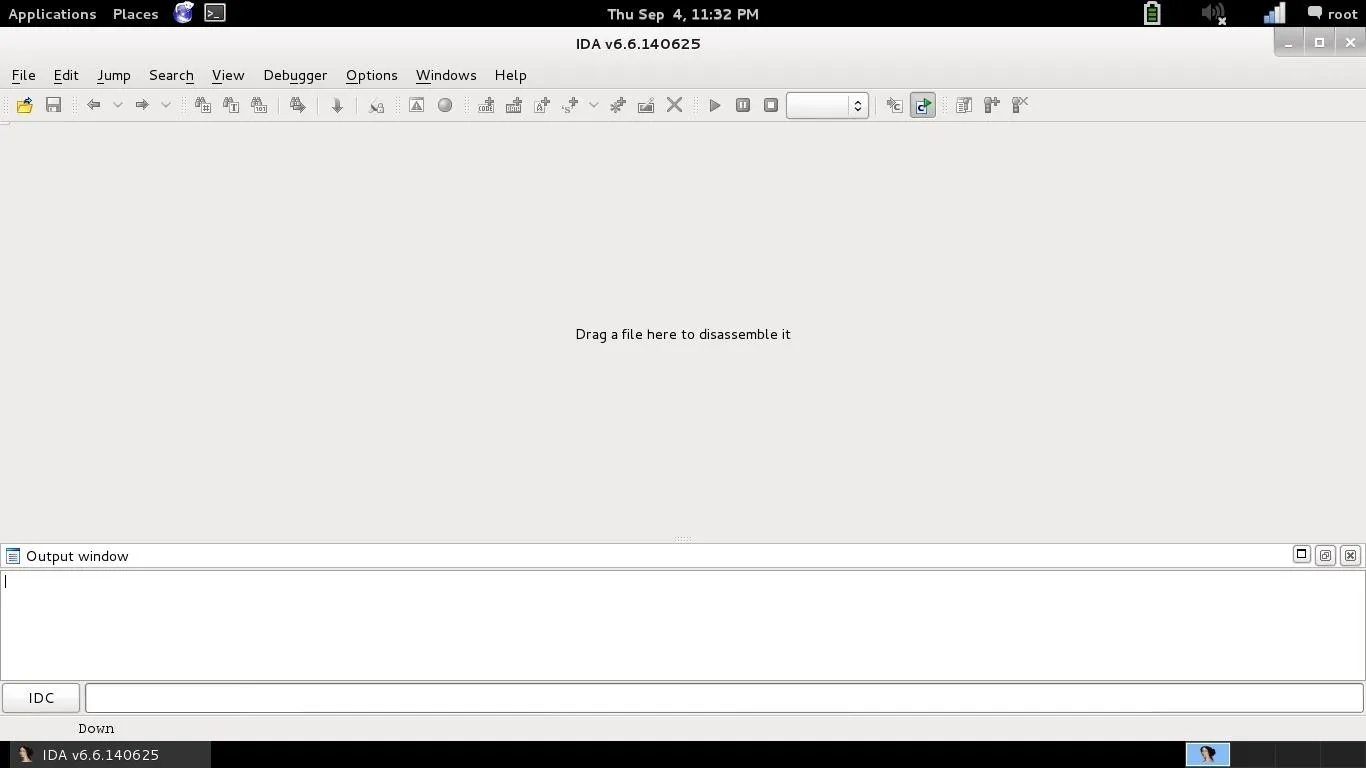Screen dimensions: 1366x768
Task: Open the Windows menu
Action: (446, 75)
